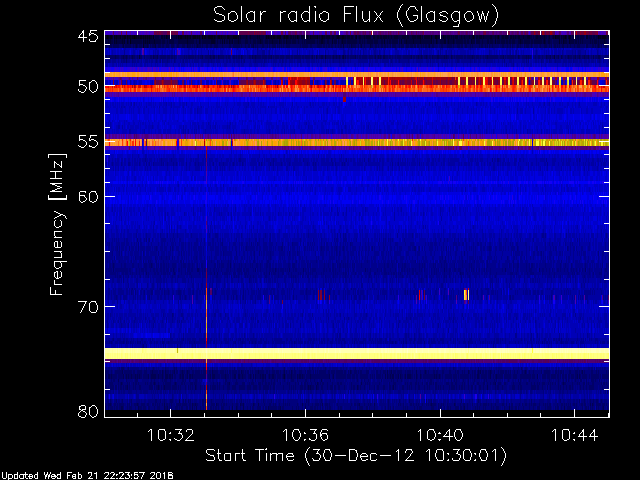
Task: Click the time tick label "10:40"
Action: (440, 435)
